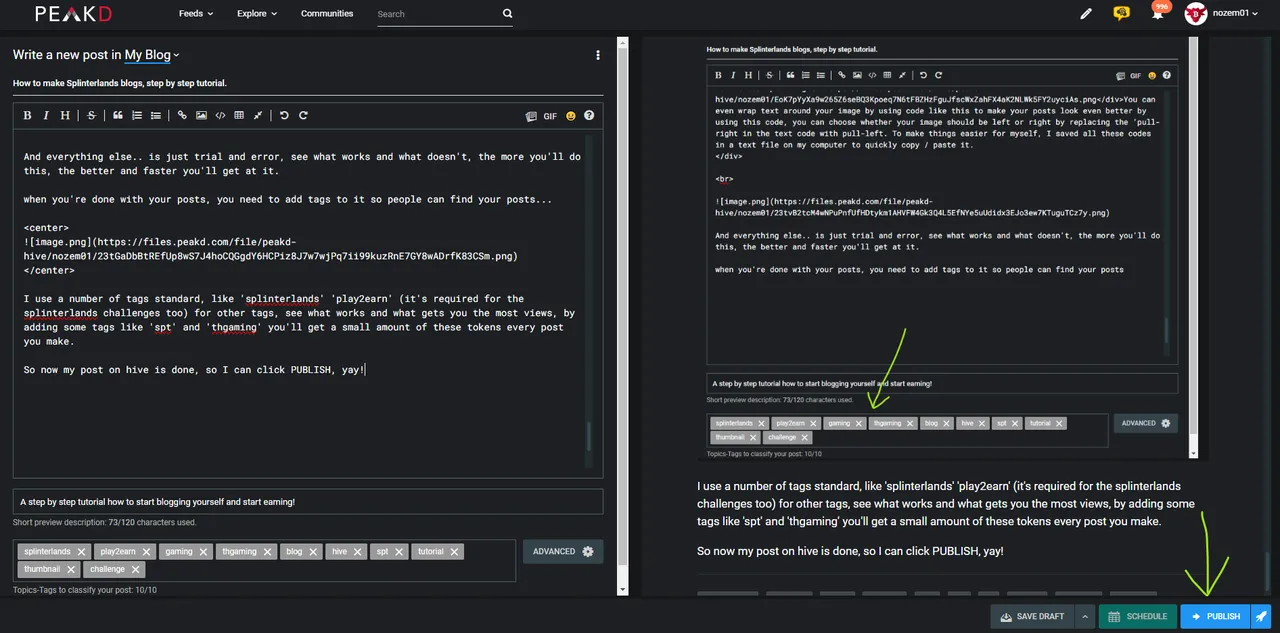Remove the 'thgaming' tag
This screenshot has width=1280, height=633.
point(267,551)
